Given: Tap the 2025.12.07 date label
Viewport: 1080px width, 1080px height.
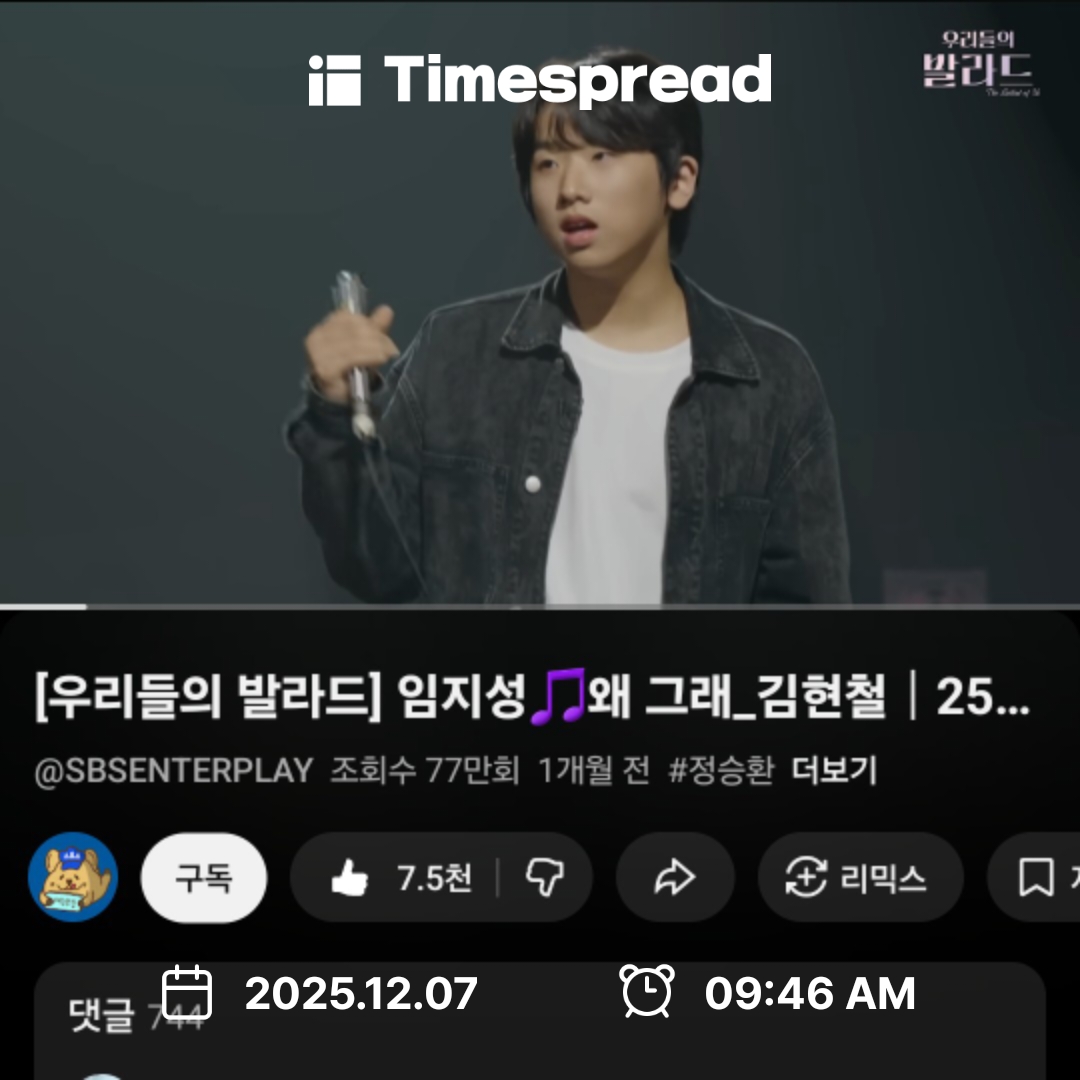Looking at the screenshot, I should coord(362,993).
